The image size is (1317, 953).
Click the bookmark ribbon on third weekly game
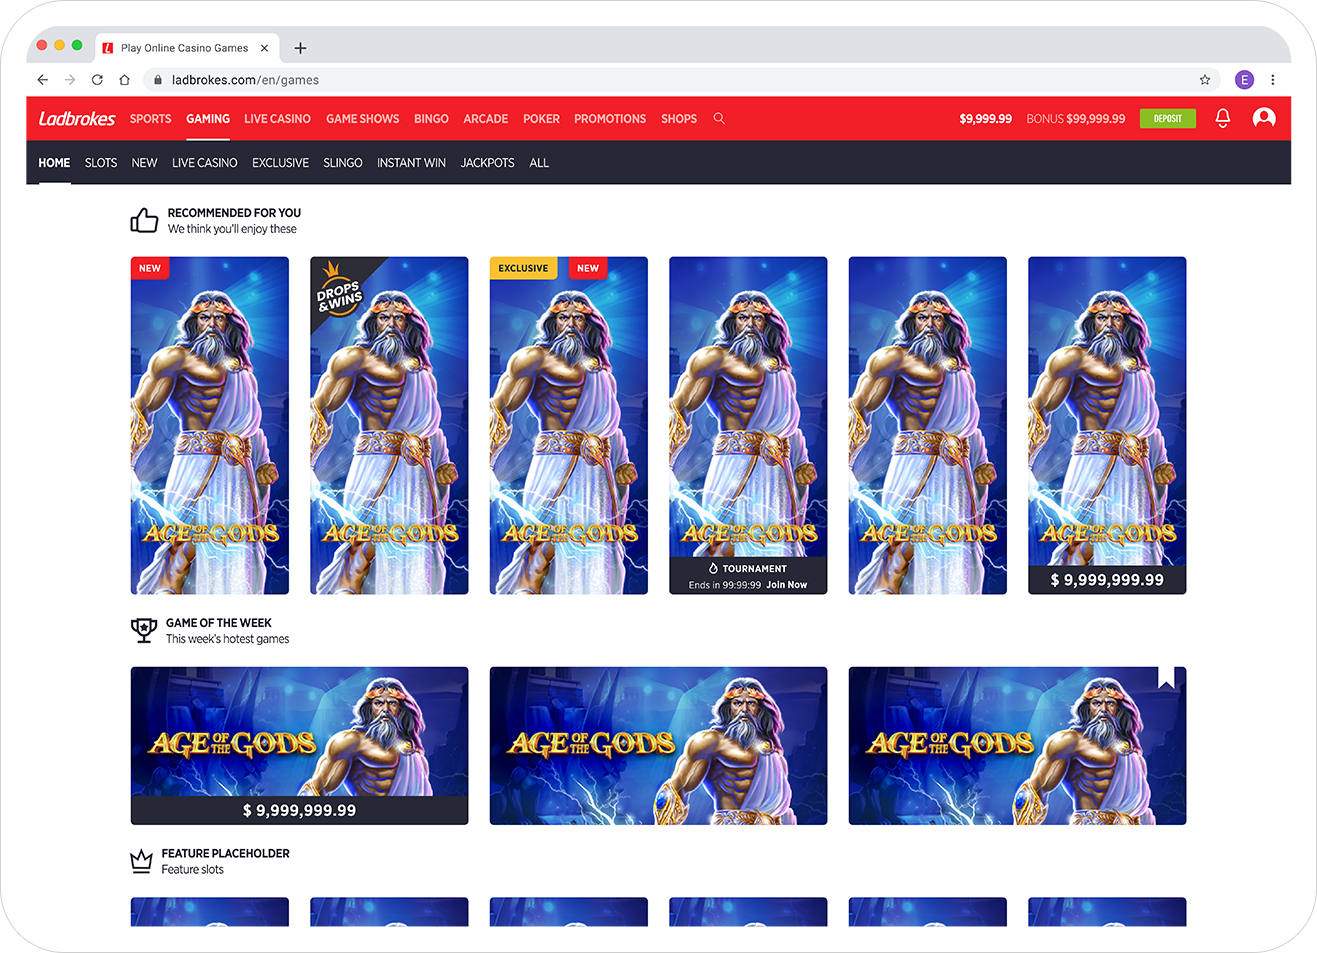(1166, 678)
